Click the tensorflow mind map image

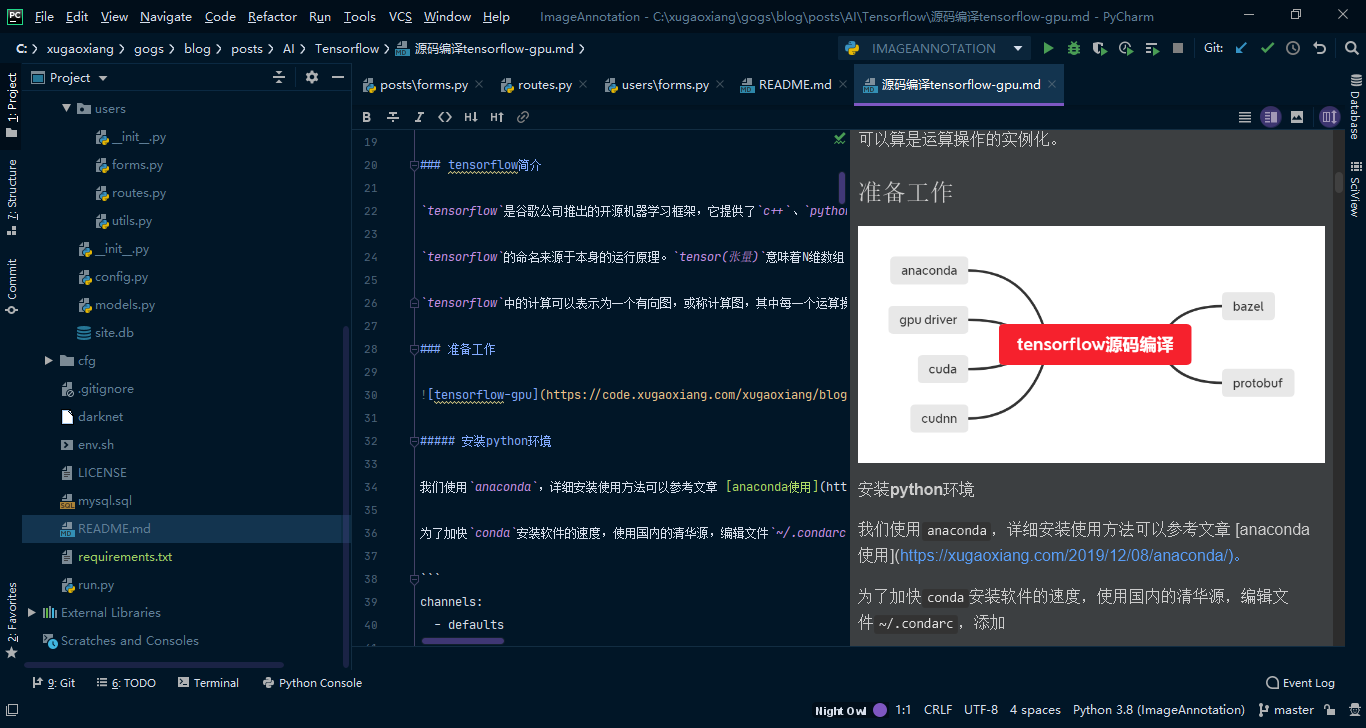pos(1091,344)
